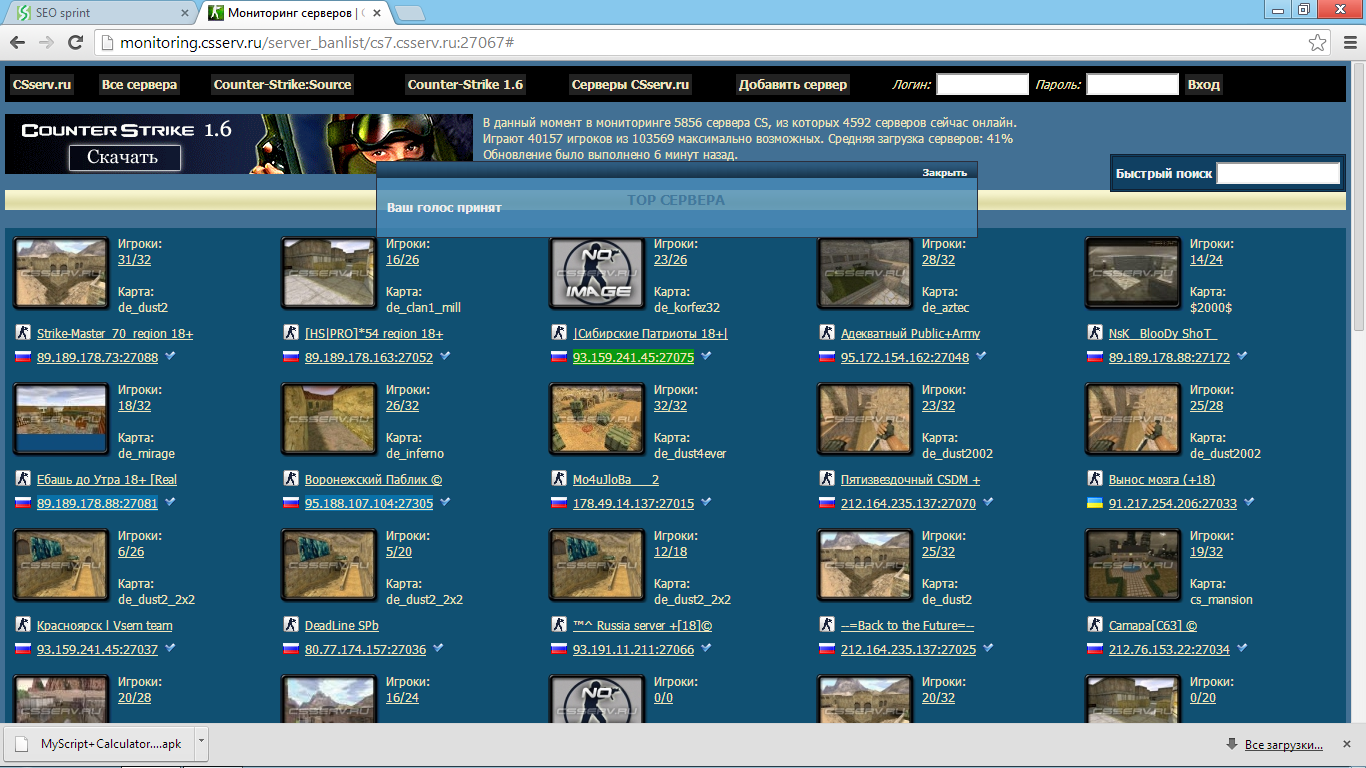Open de_aztec map thumbnail
This screenshot has width=1366, height=768.
[x=865, y=273]
